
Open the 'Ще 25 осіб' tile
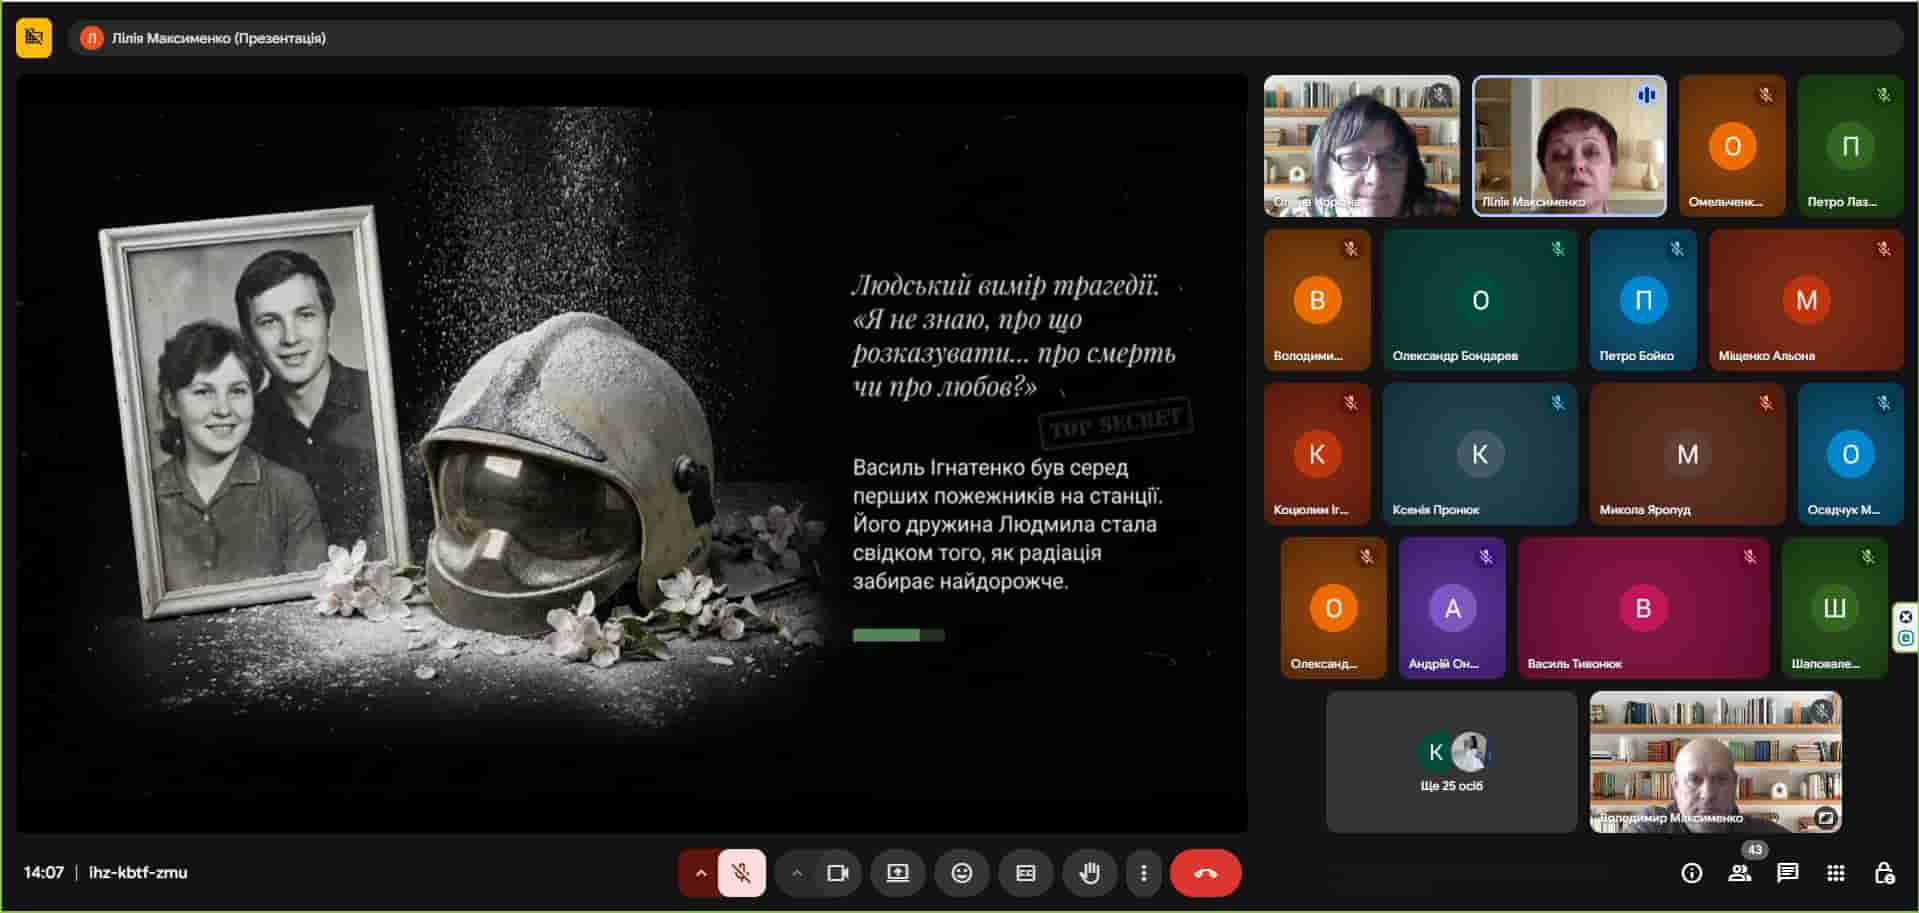click(x=1451, y=762)
